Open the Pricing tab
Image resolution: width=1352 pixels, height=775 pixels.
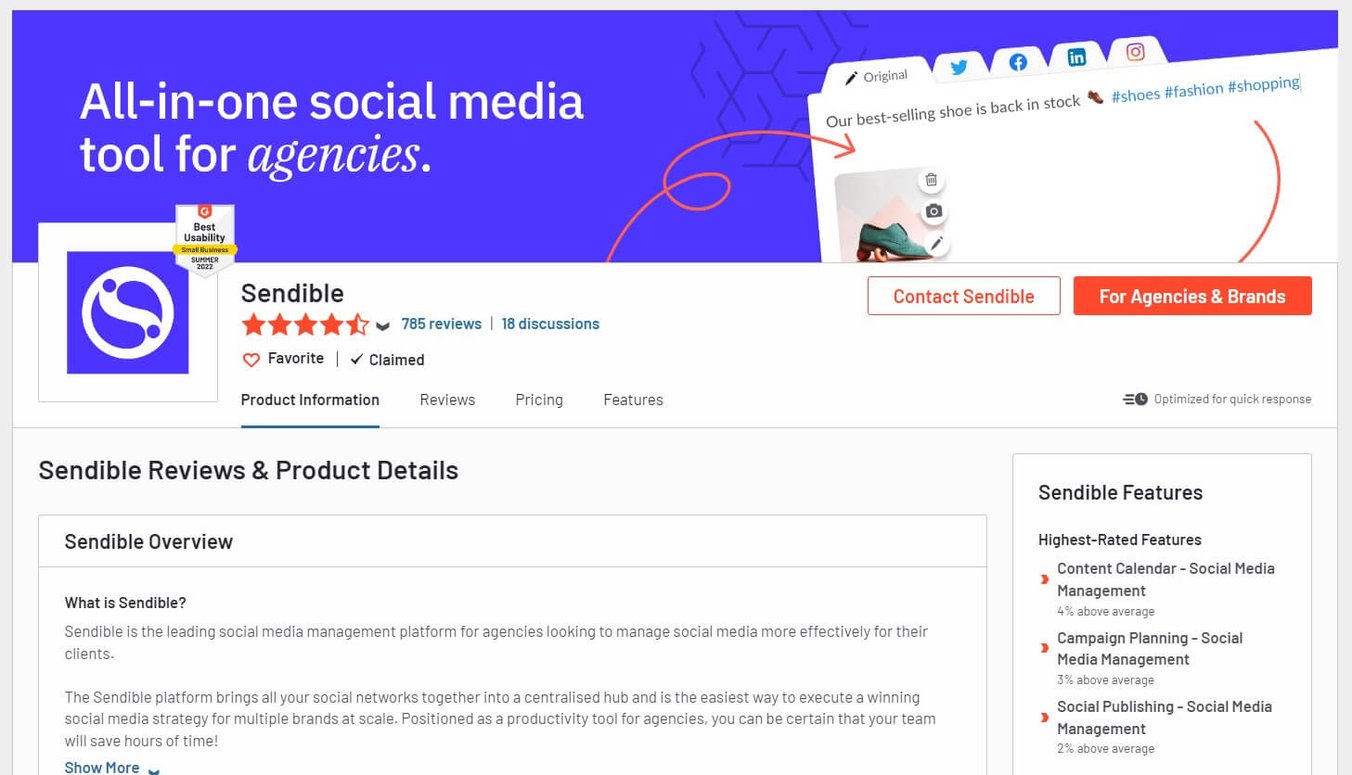[x=538, y=399]
